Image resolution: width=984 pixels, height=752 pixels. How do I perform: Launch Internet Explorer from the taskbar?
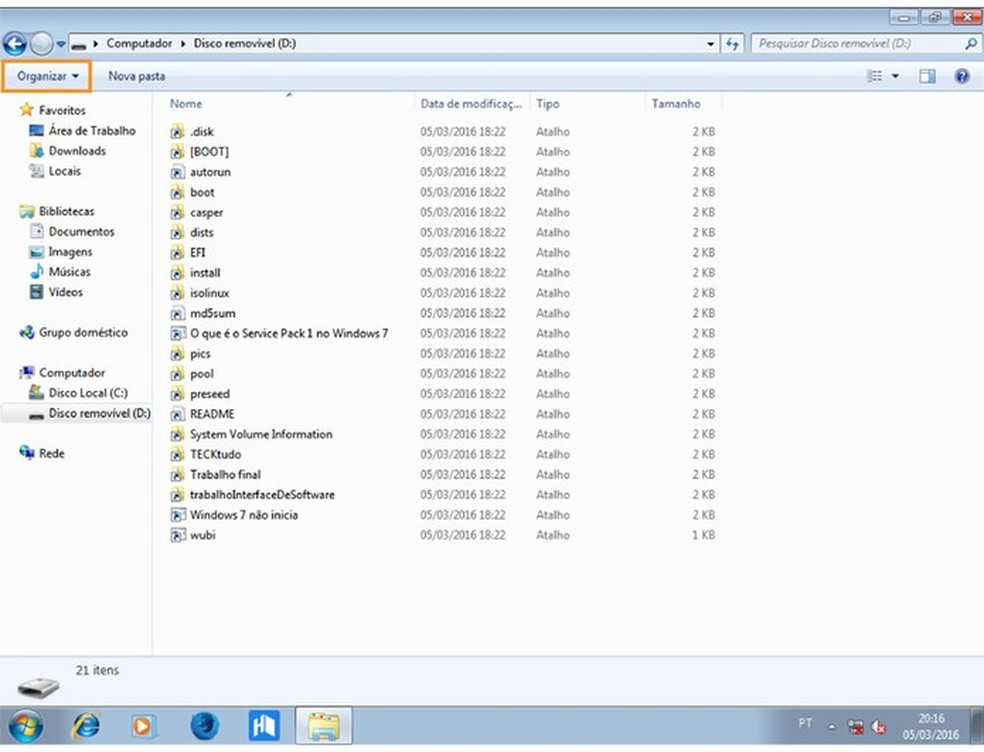coord(85,727)
